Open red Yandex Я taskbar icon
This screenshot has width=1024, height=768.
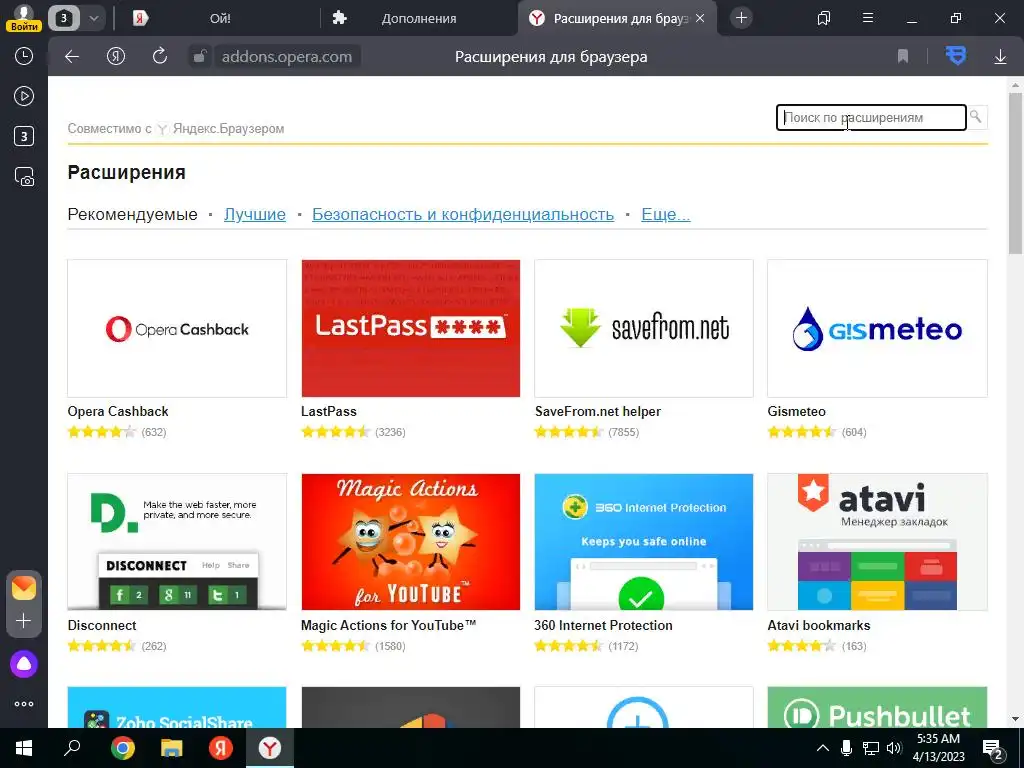[221, 748]
